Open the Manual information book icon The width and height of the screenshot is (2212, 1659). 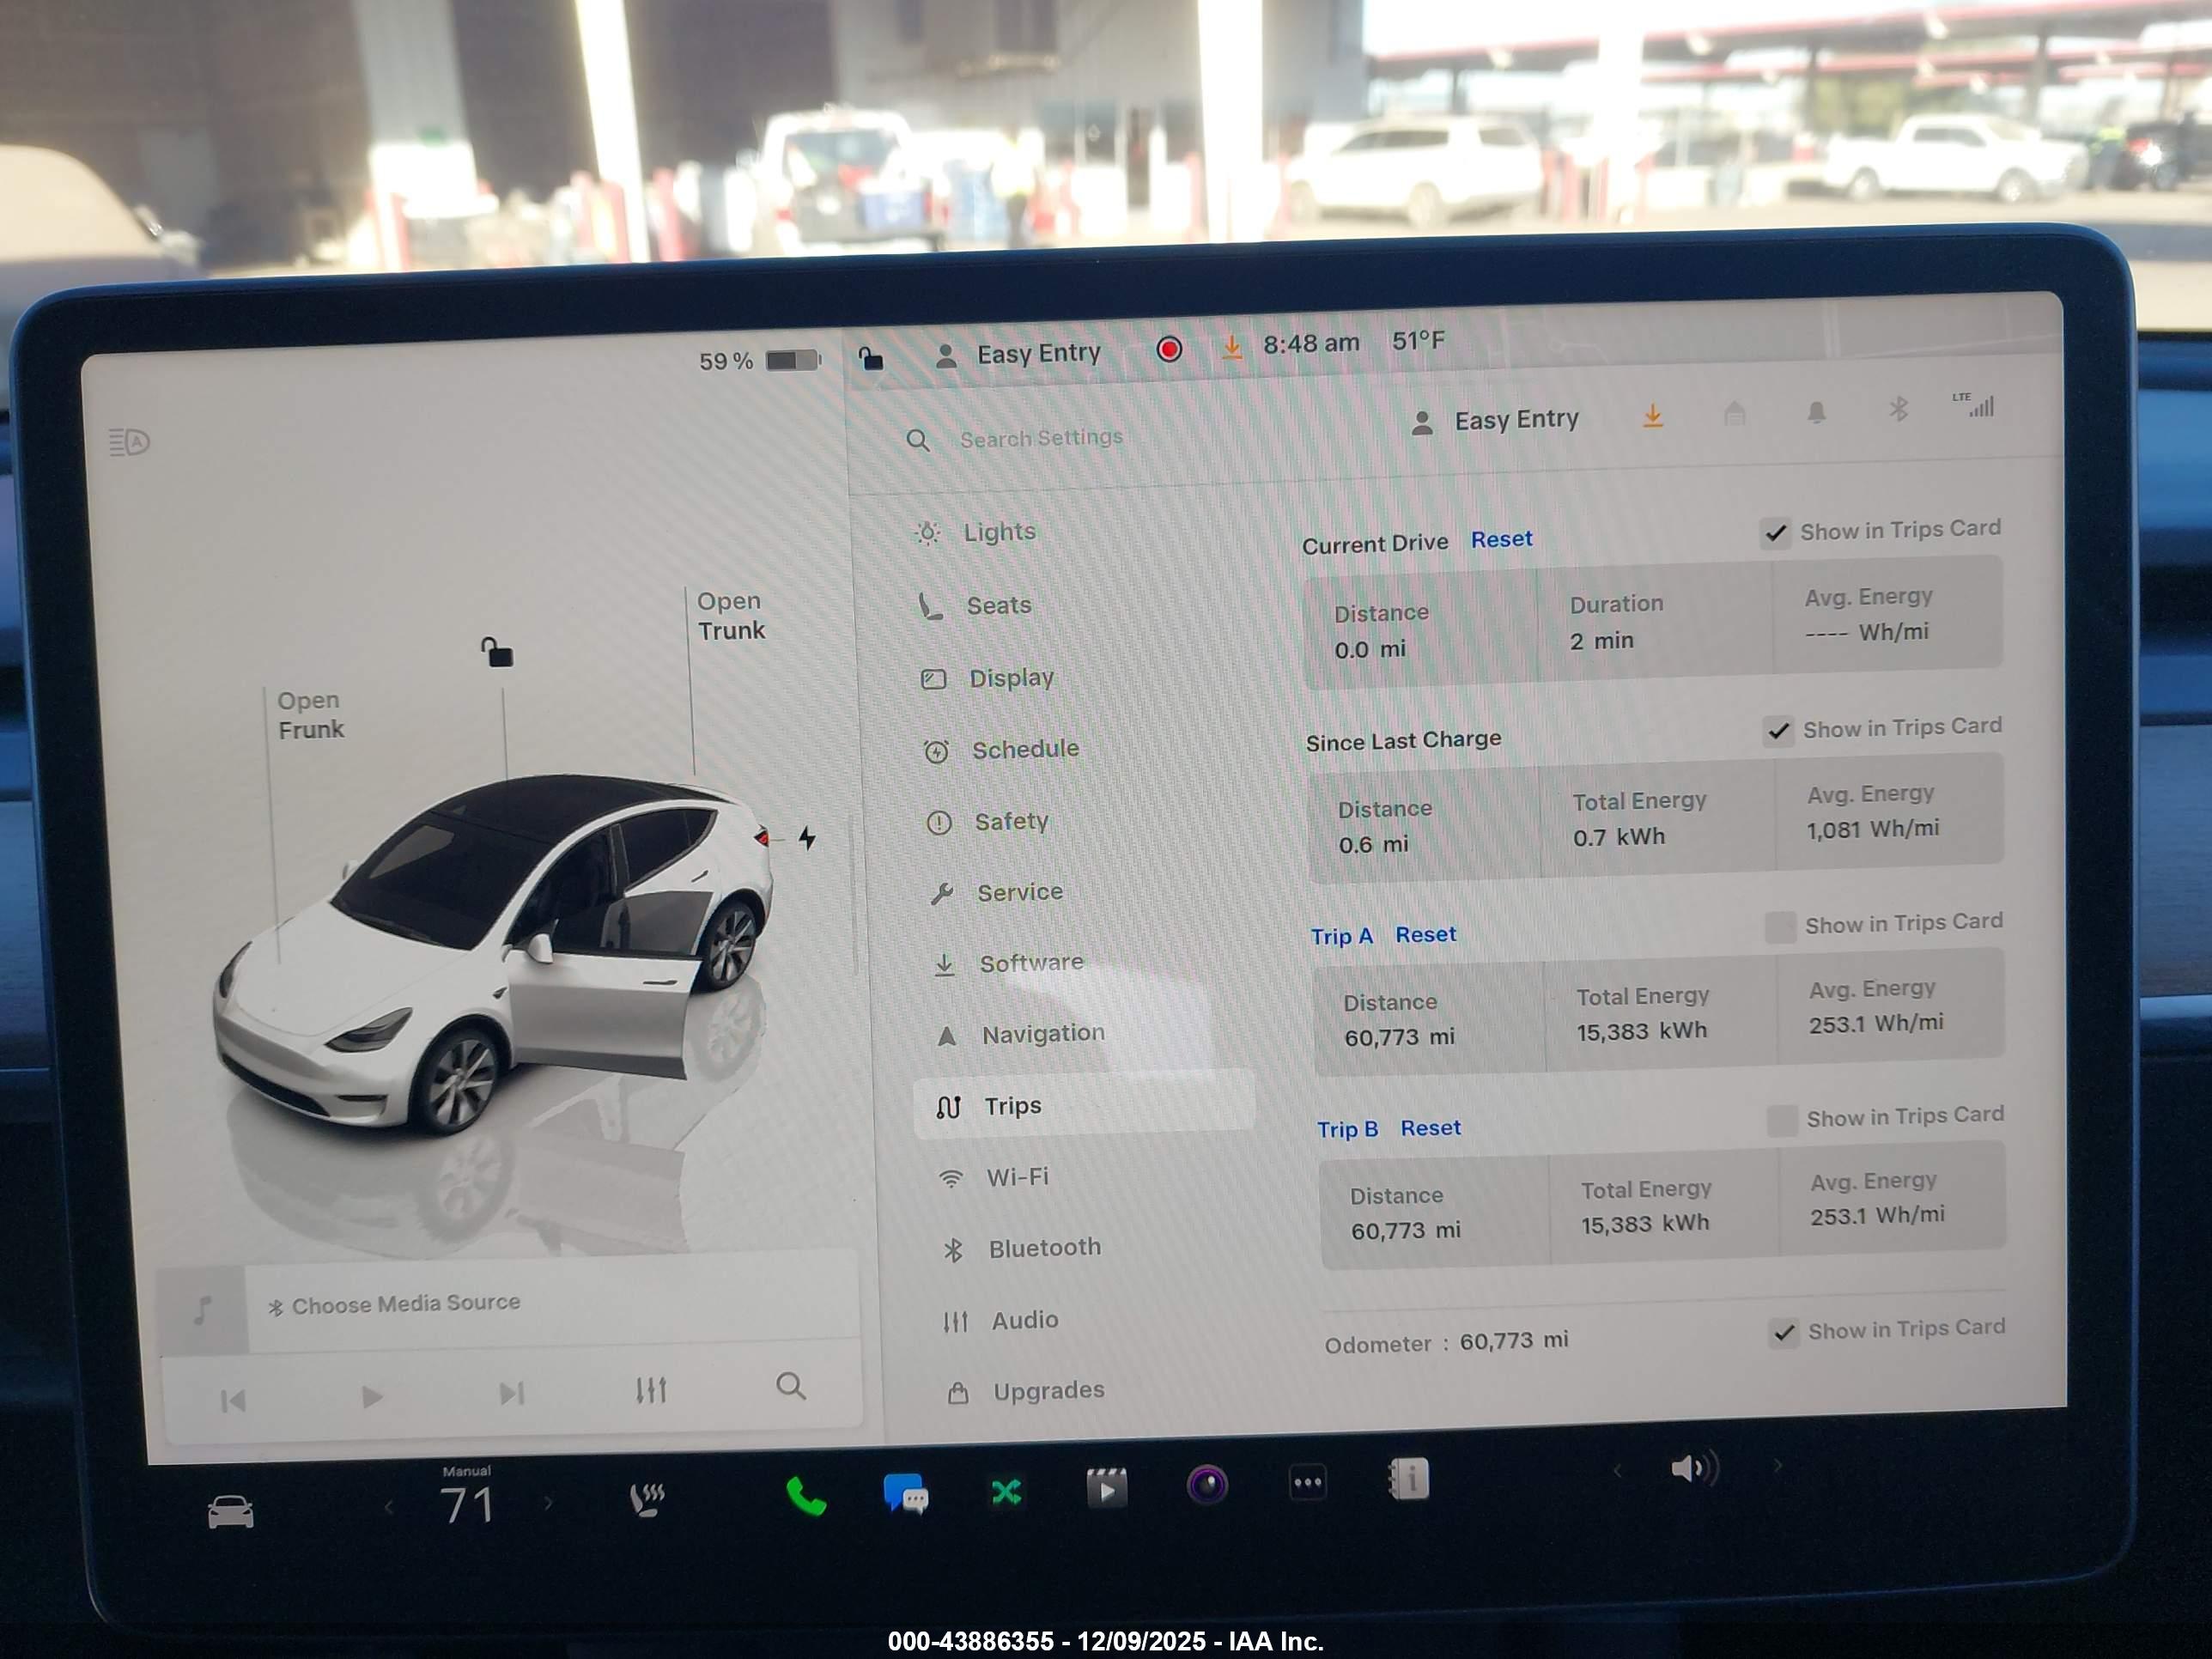pyautogui.click(x=1409, y=1479)
